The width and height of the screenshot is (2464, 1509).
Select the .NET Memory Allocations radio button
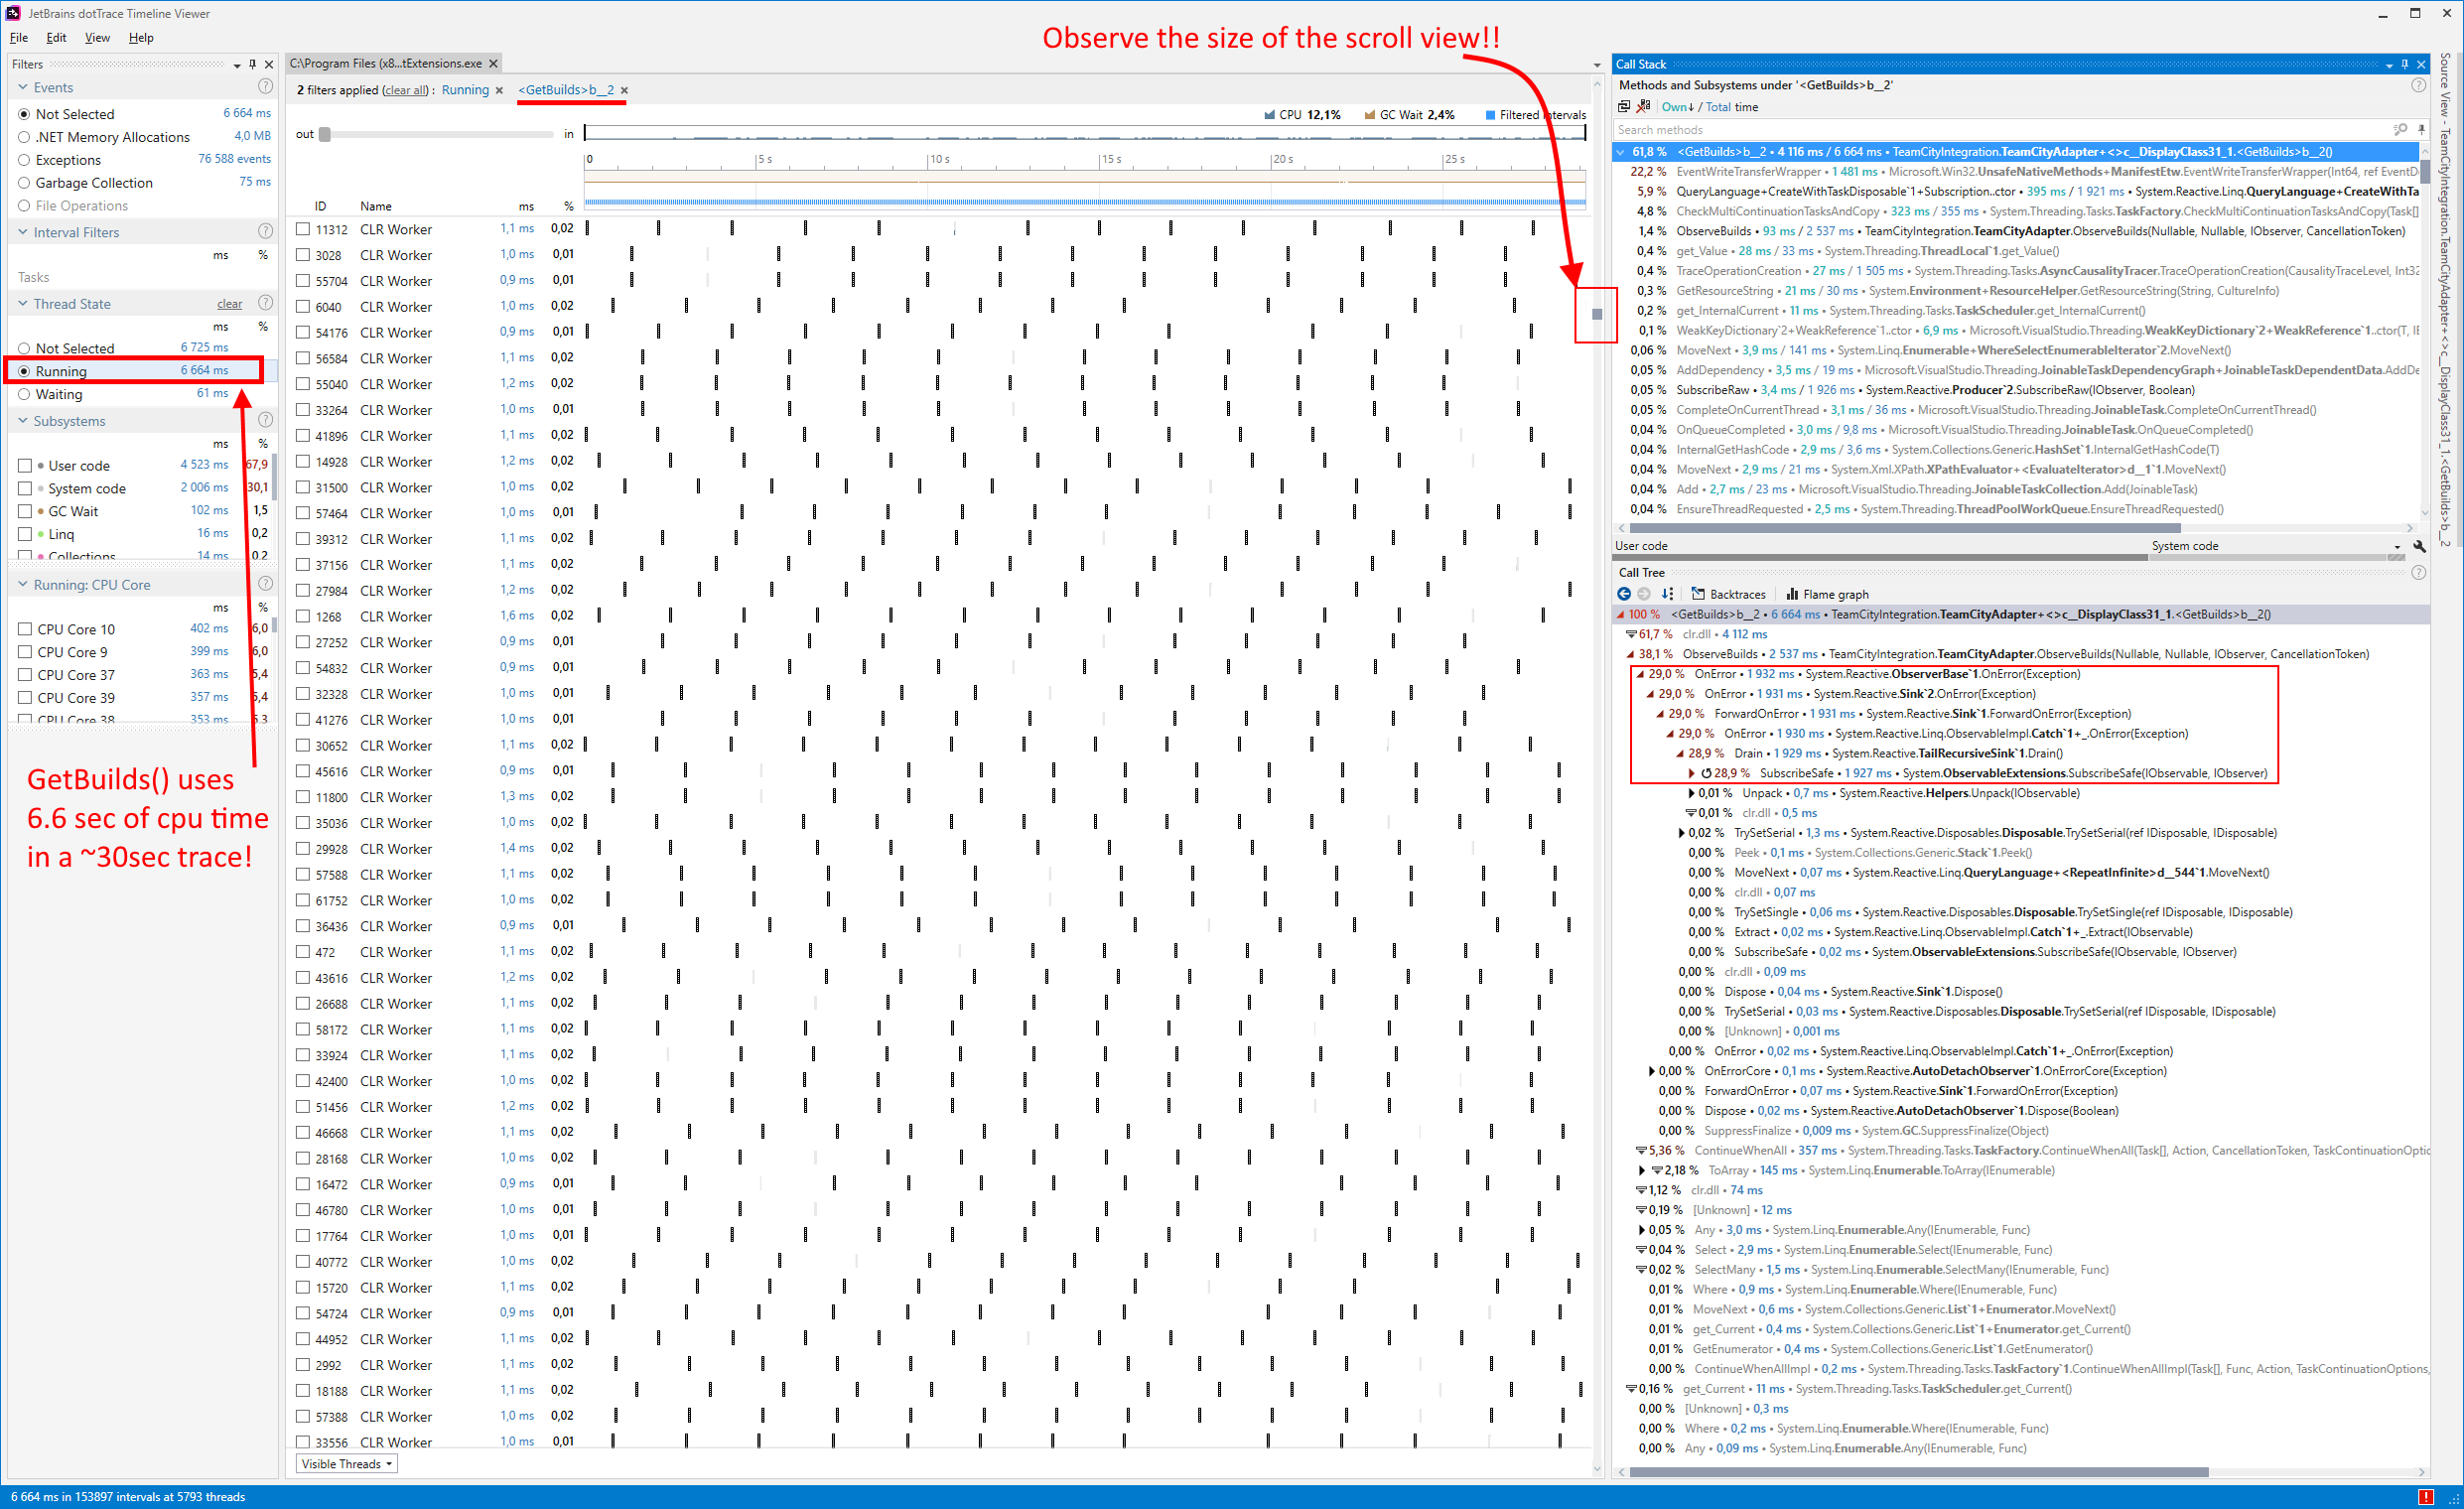(24, 136)
